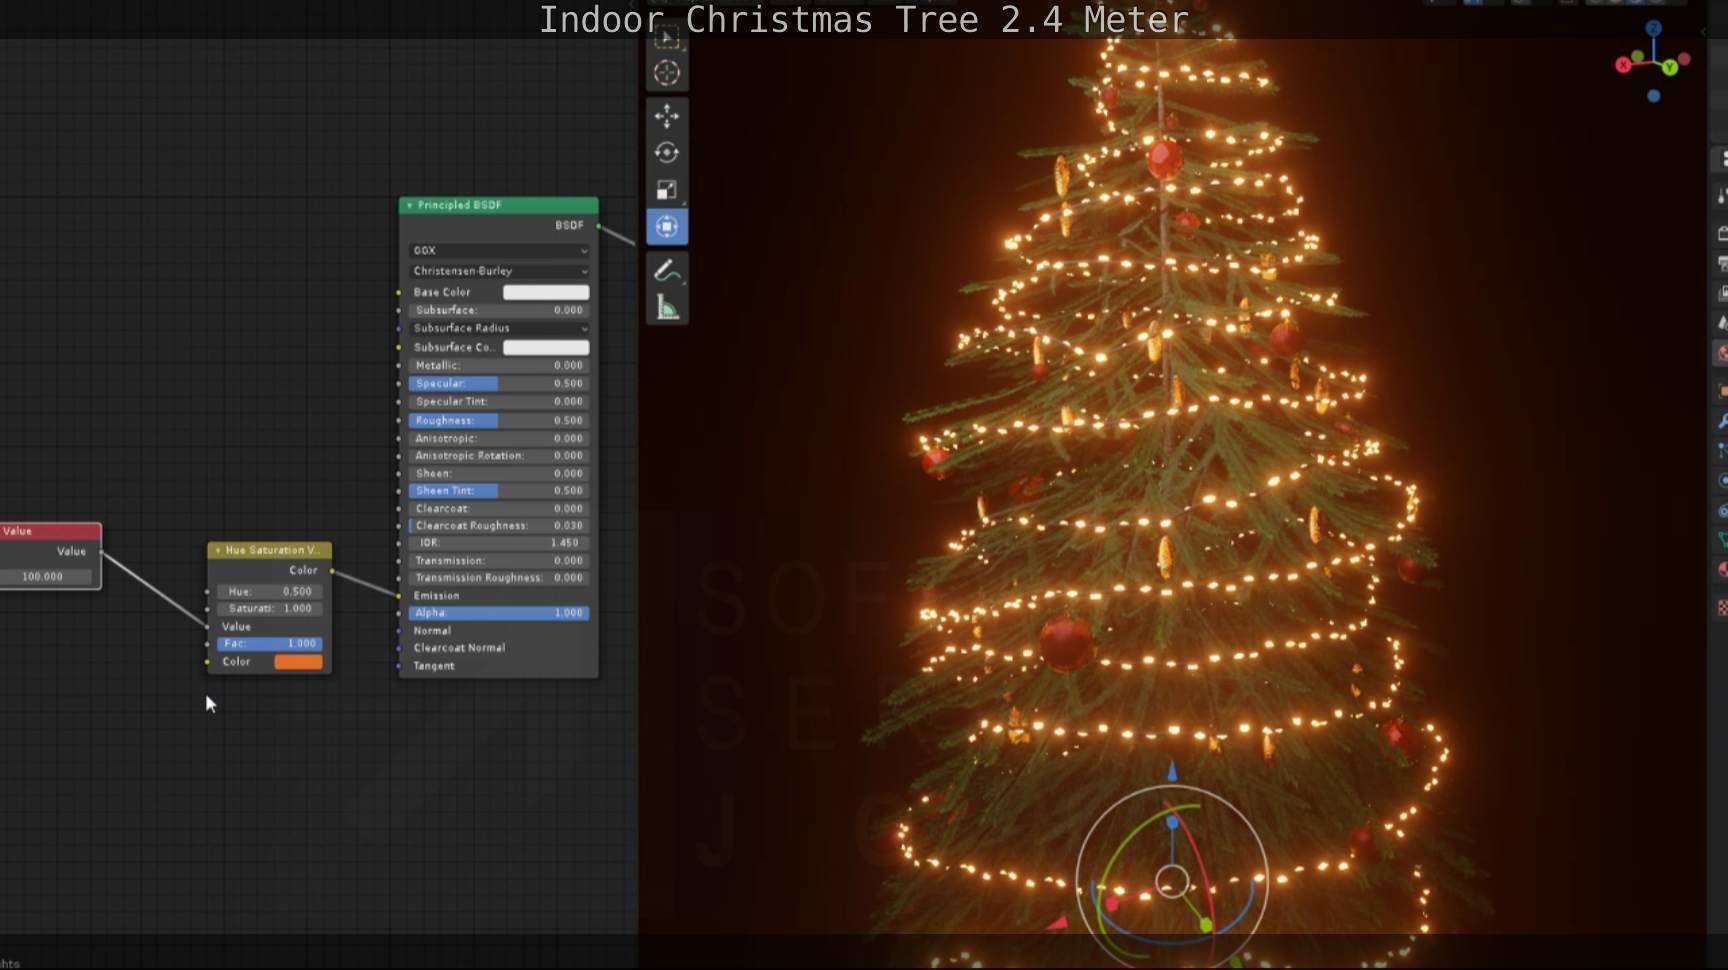Collapse the Hue Saturation Value node
Screen dimensions: 1728x970
click(218, 550)
